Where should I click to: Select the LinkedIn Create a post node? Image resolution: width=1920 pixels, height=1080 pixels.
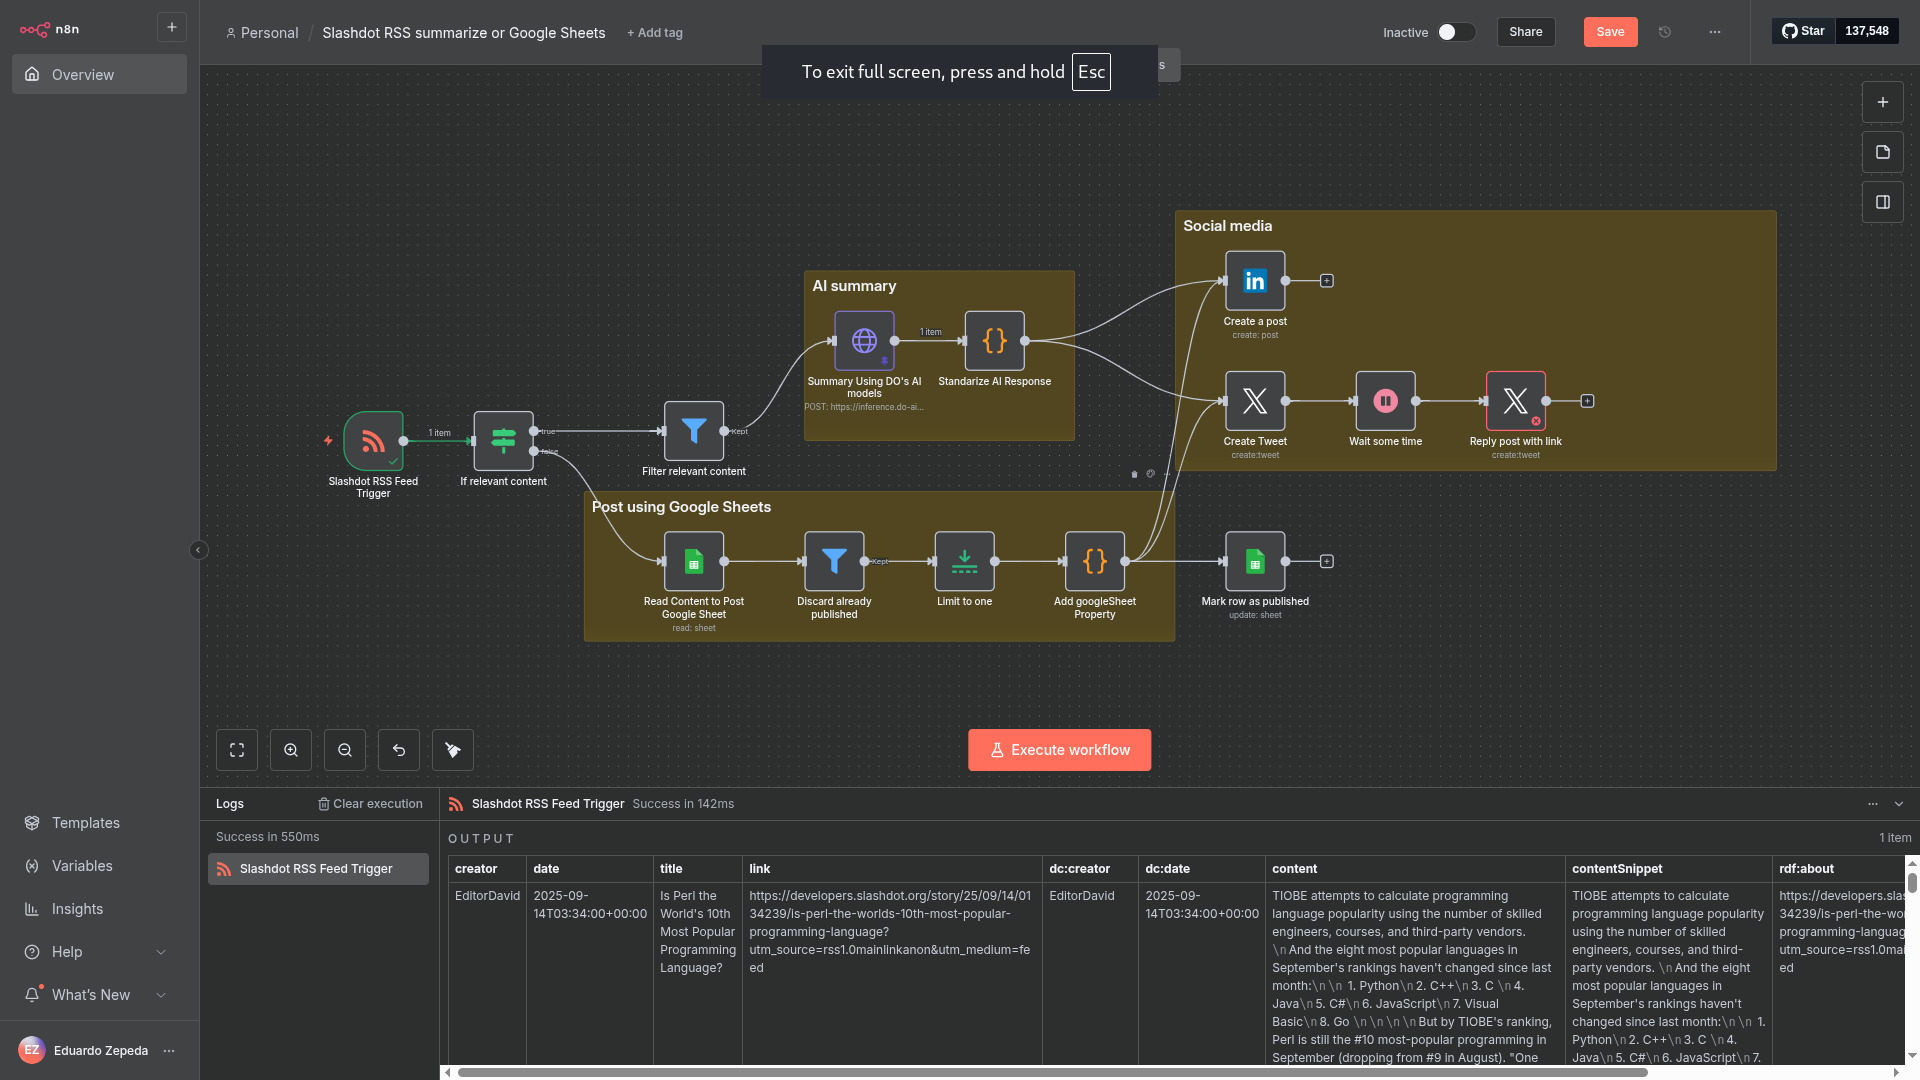(1255, 281)
